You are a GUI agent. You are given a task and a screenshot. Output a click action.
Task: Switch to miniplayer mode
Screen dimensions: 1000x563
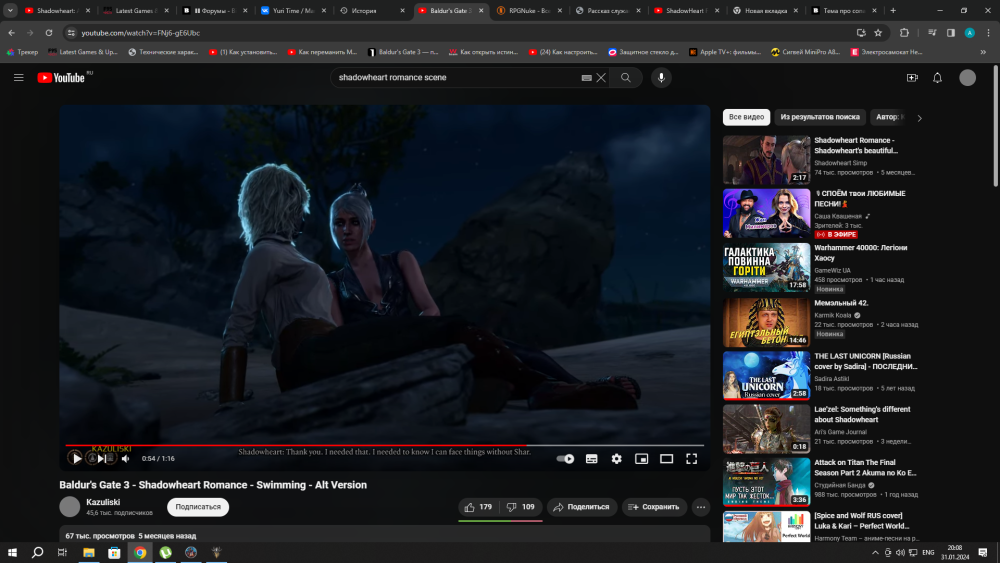(x=641, y=459)
